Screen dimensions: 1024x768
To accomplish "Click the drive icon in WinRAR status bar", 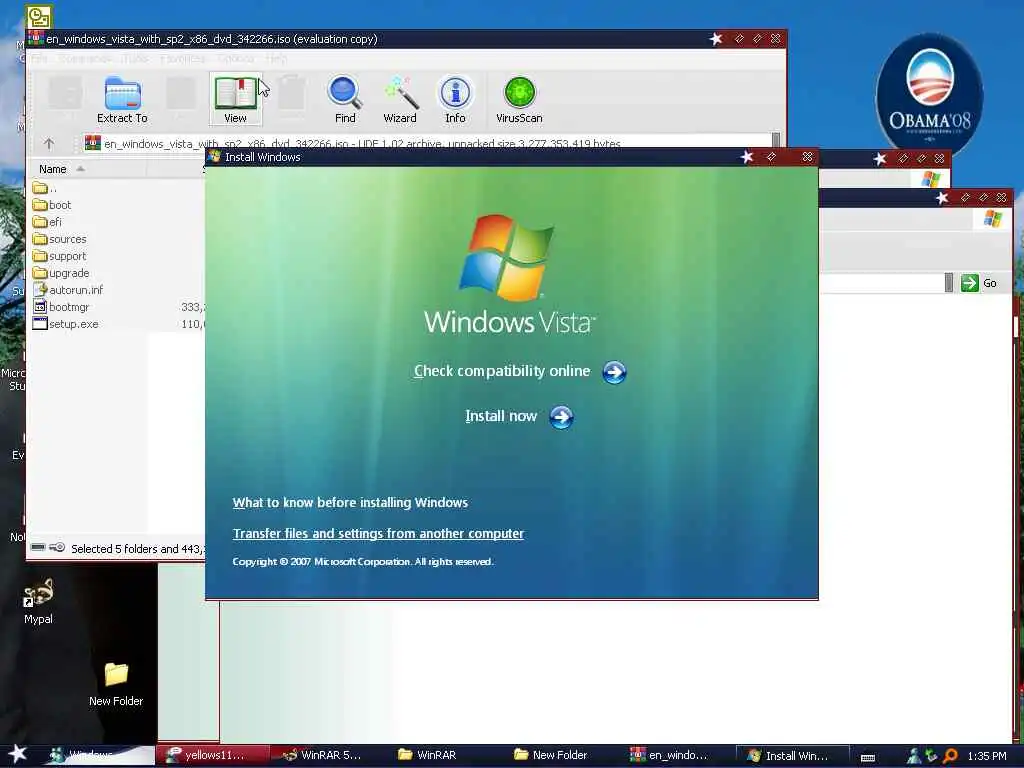I will coord(38,547).
